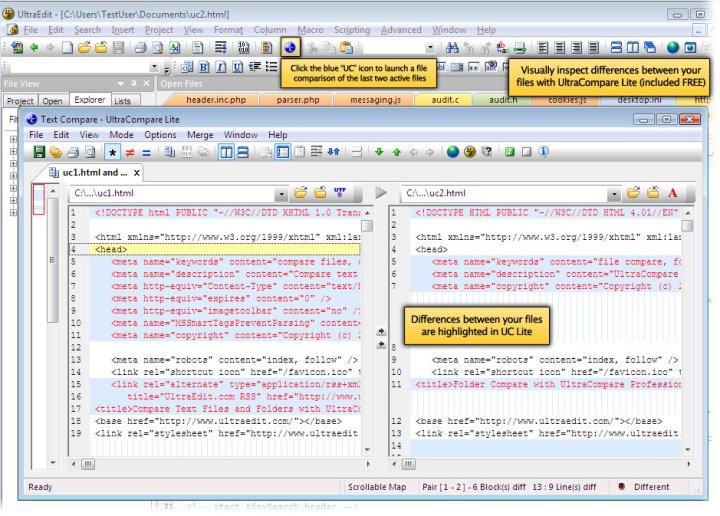Click the swap panes blue arrows icon
Viewport: 720px width, 516px height.
[x=334, y=151]
